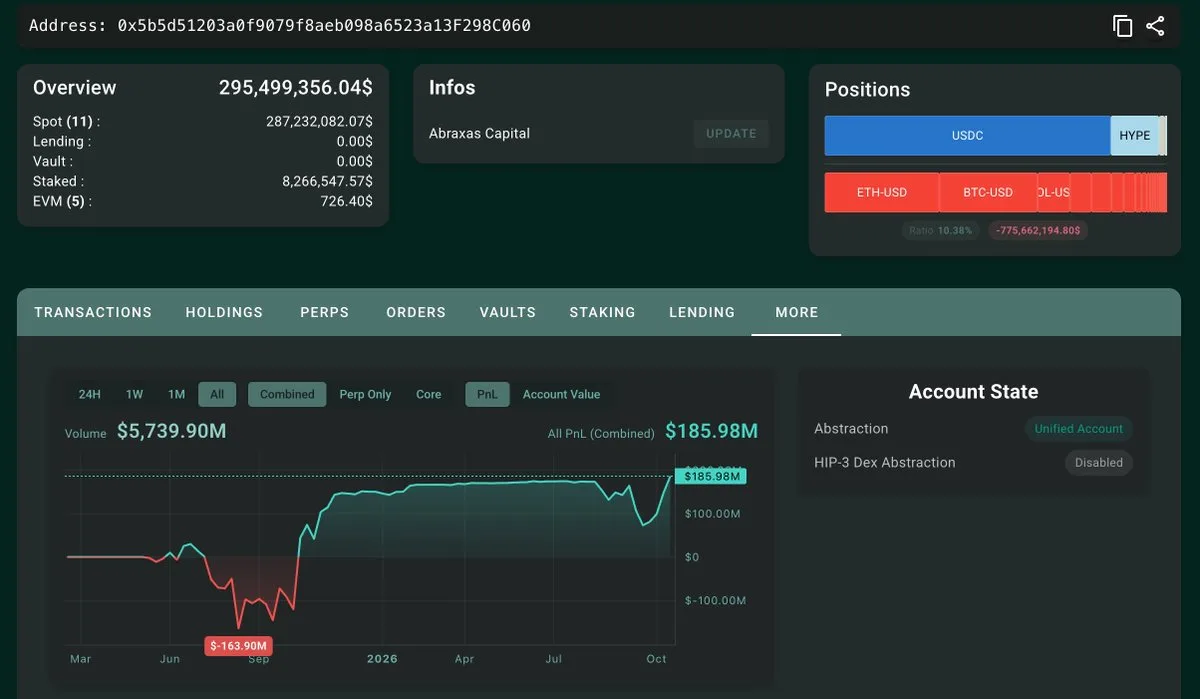Click the Ratio 10.38% badge
This screenshot has width=1200, height=699.
click(940, 230)
